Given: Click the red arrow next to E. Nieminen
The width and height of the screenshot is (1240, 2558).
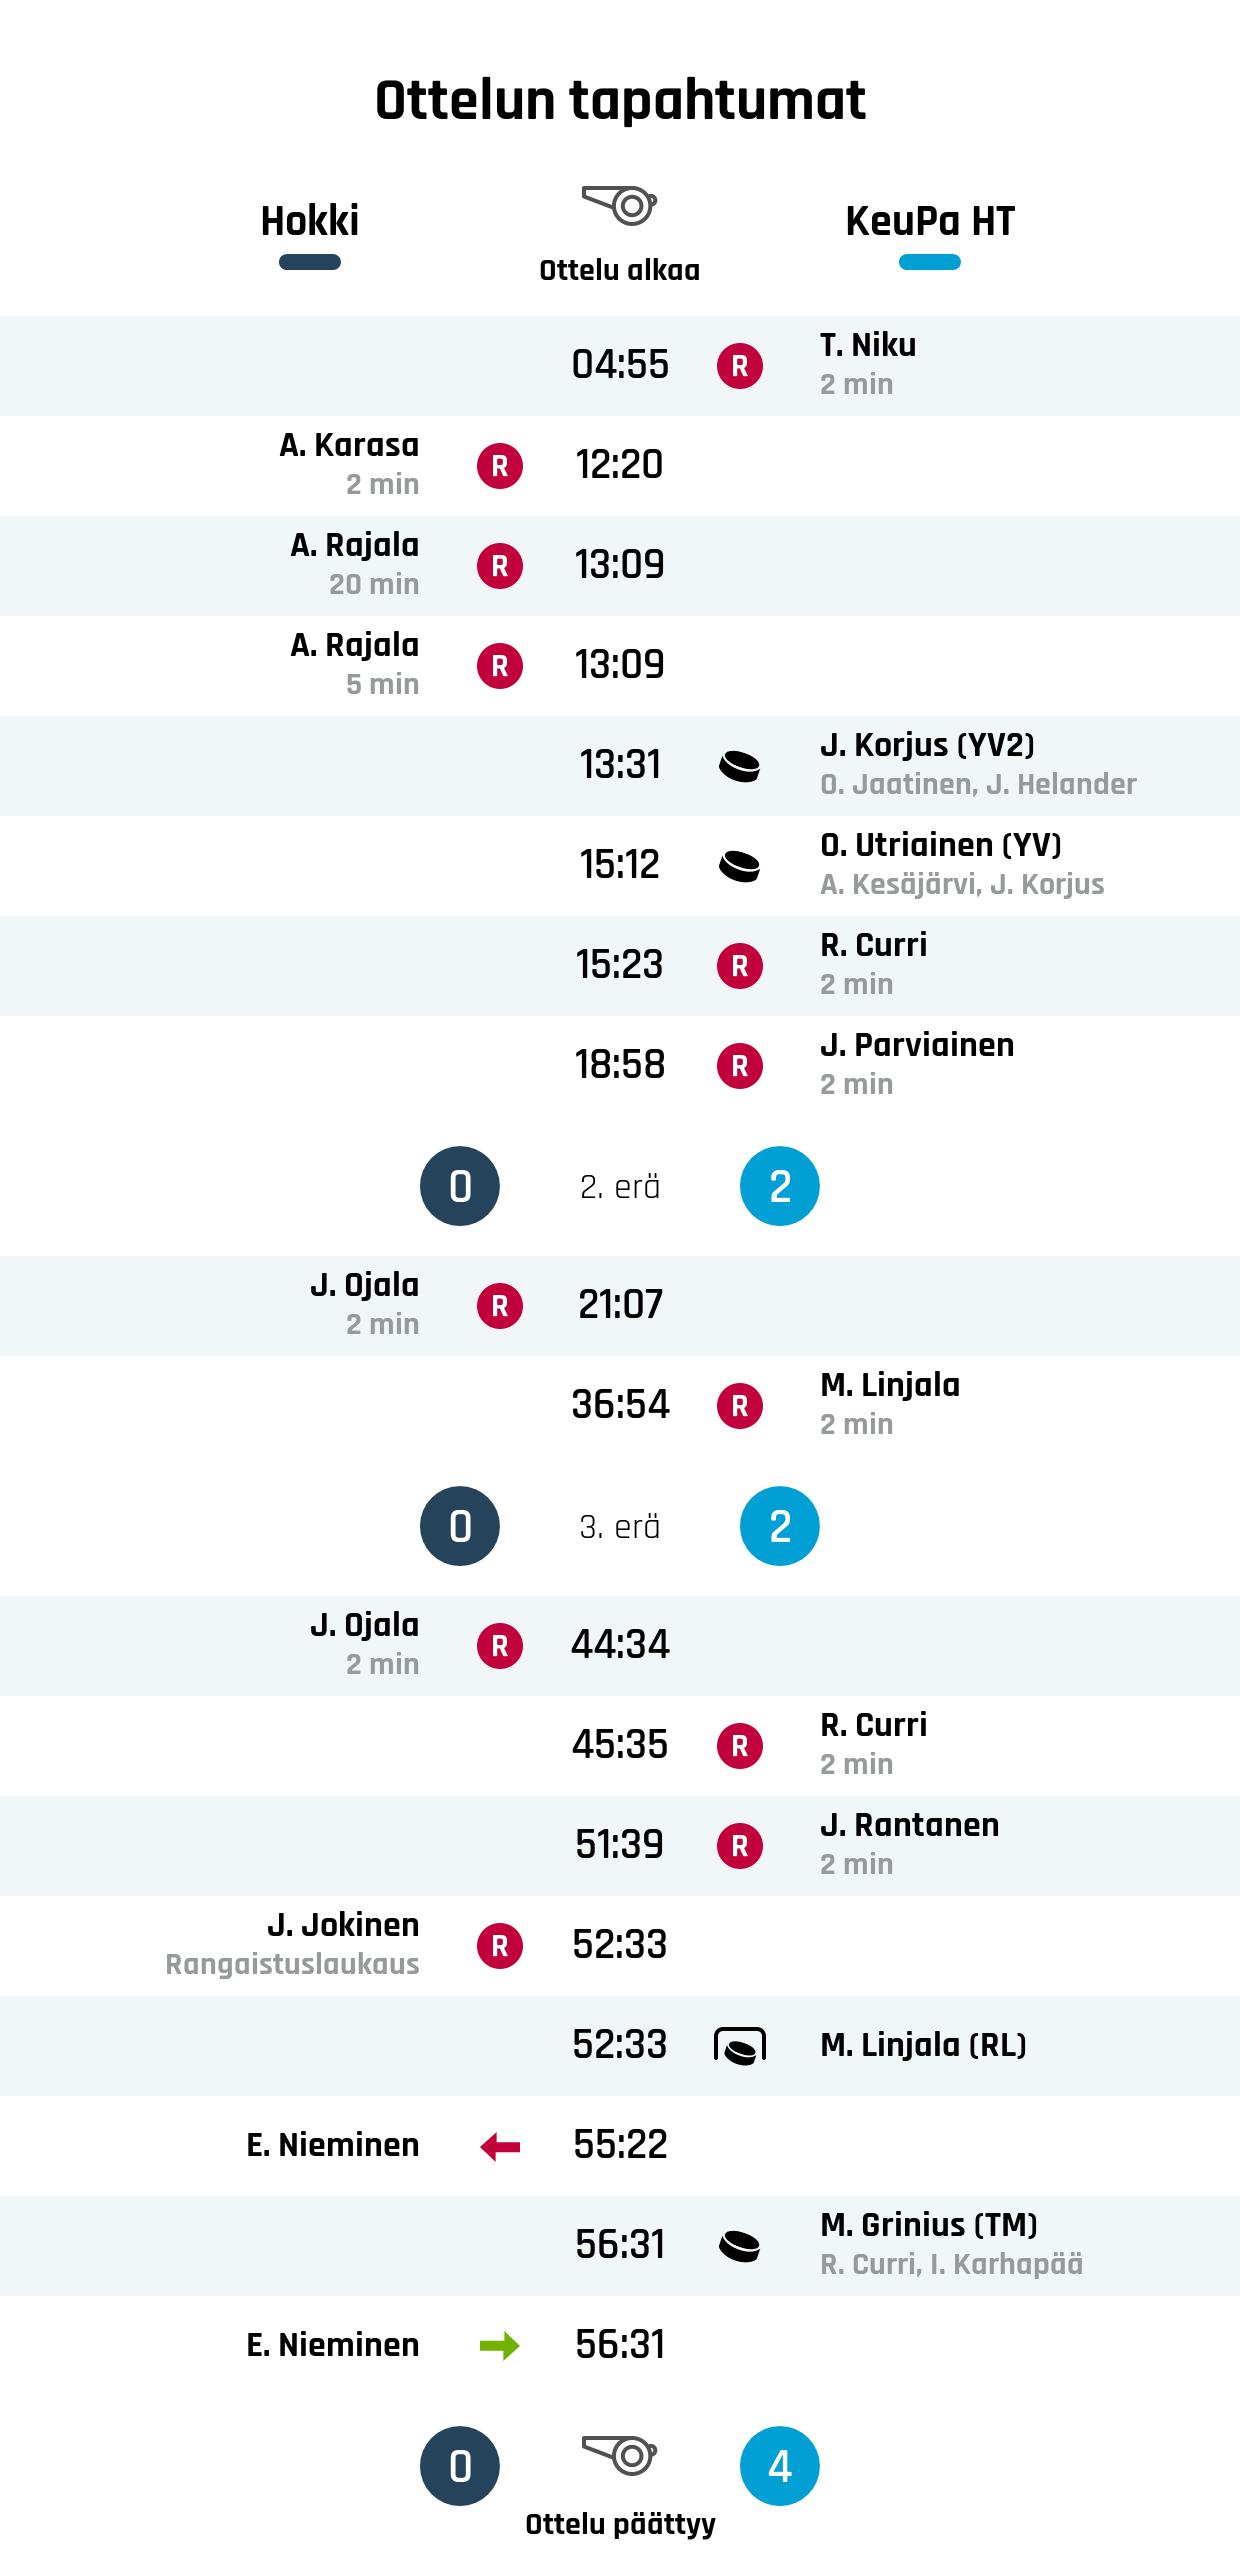Looking at the screenshot, I should click(500, 2146).
